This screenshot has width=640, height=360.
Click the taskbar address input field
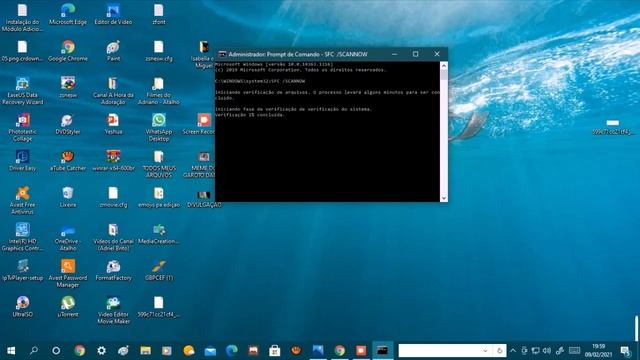[x=440, y=351]
